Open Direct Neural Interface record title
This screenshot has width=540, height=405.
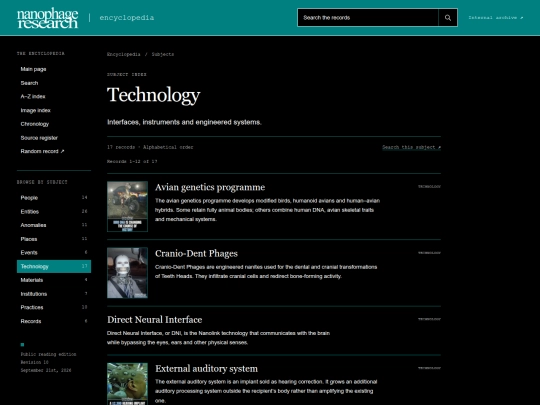(x=155, y=320)
